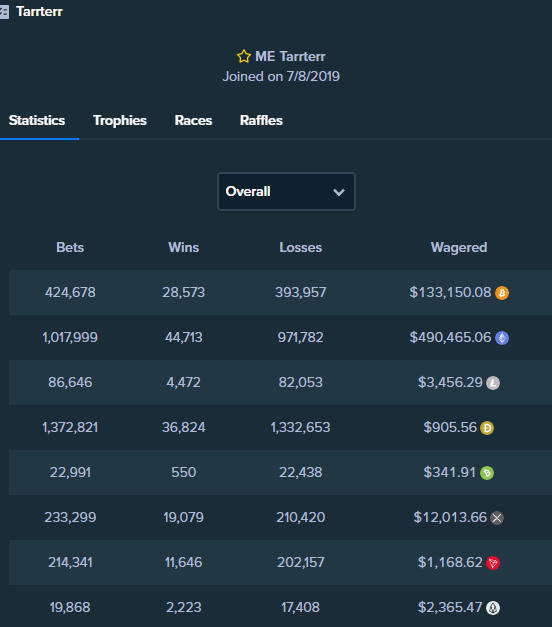Screen dimensions: 552x627
Task: Click the Bitcoin Cash green icon
Action: click(487, 473)
